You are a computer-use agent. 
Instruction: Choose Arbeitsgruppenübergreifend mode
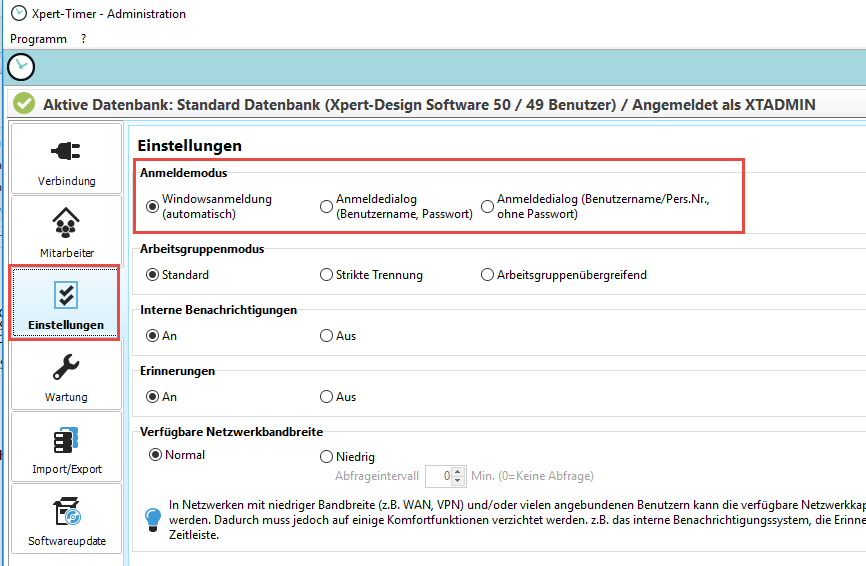click(488, 274)
